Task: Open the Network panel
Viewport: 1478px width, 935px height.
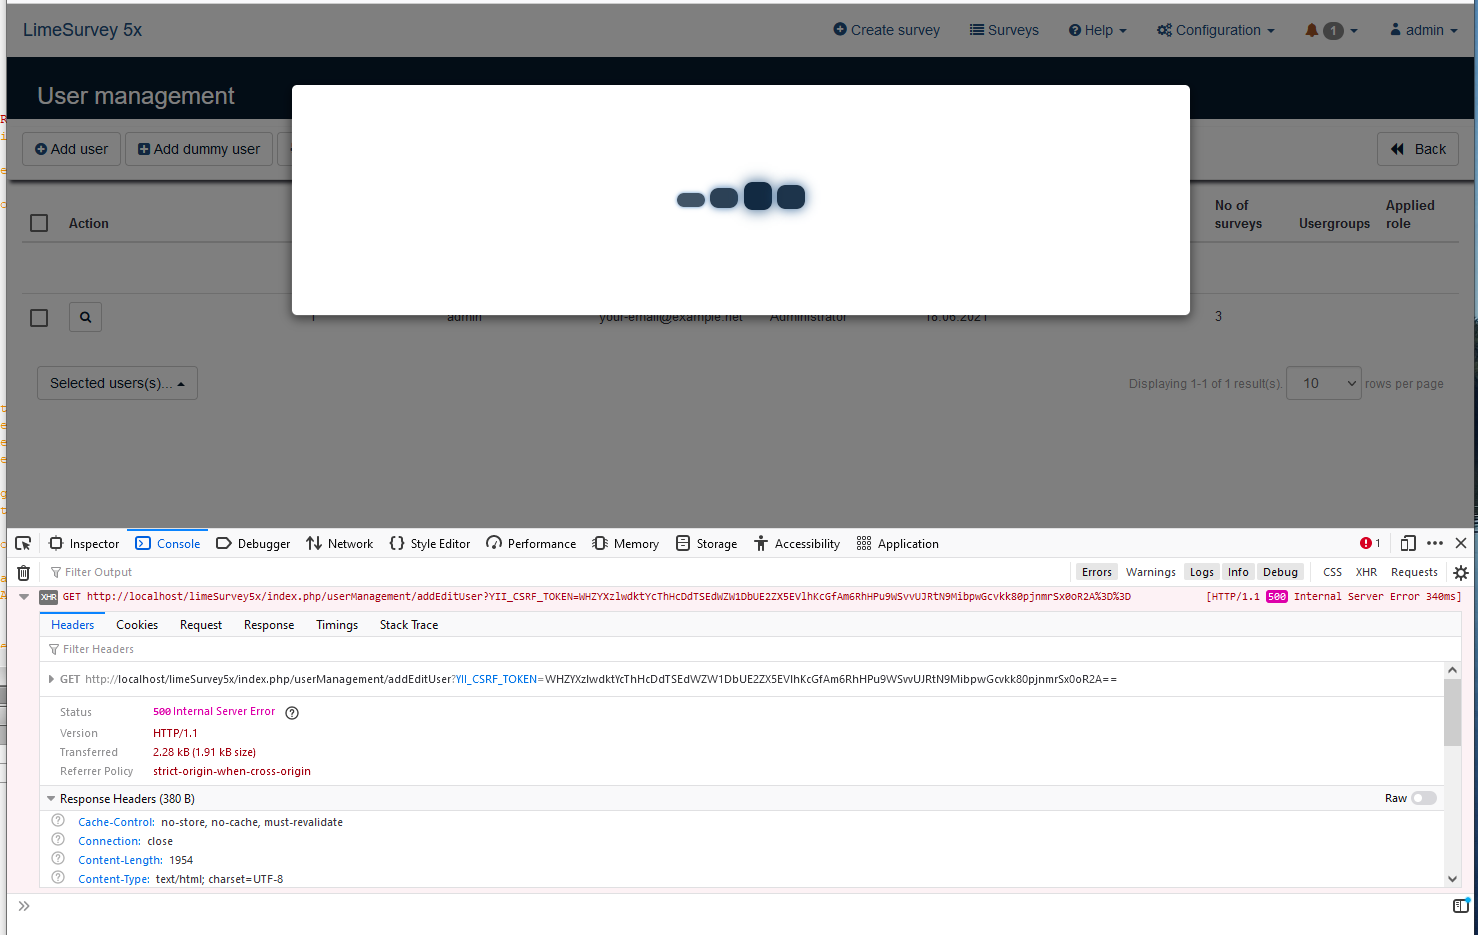Action: coord(340,543)
